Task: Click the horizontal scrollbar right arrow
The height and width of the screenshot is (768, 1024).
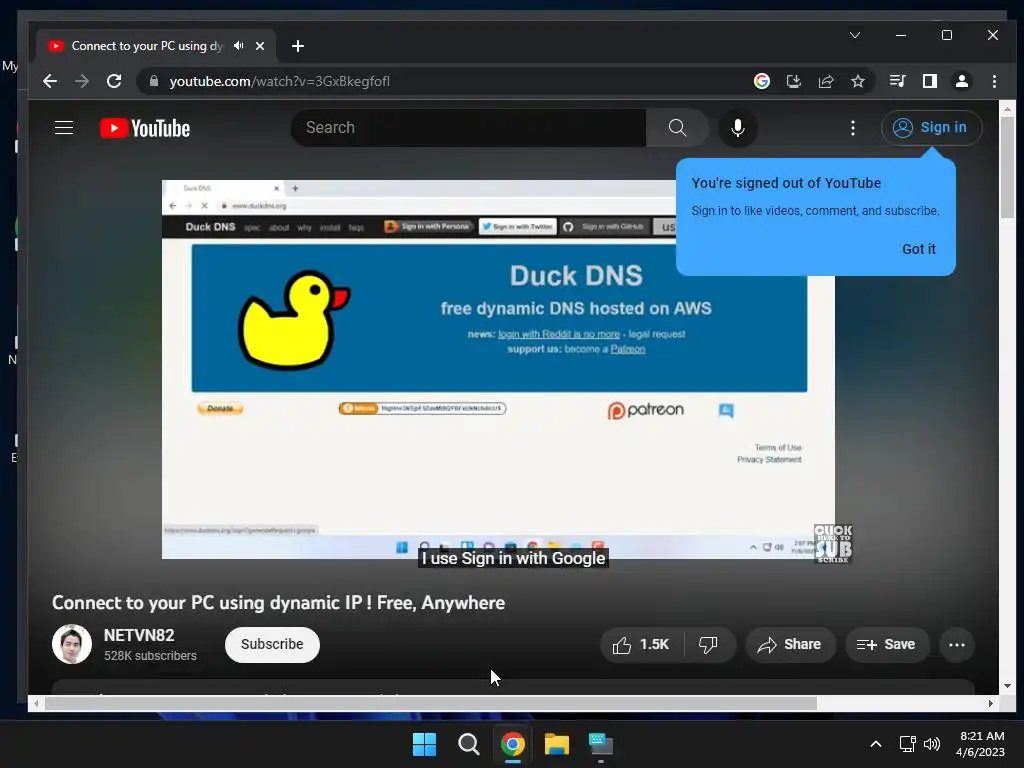Action: 991,703
